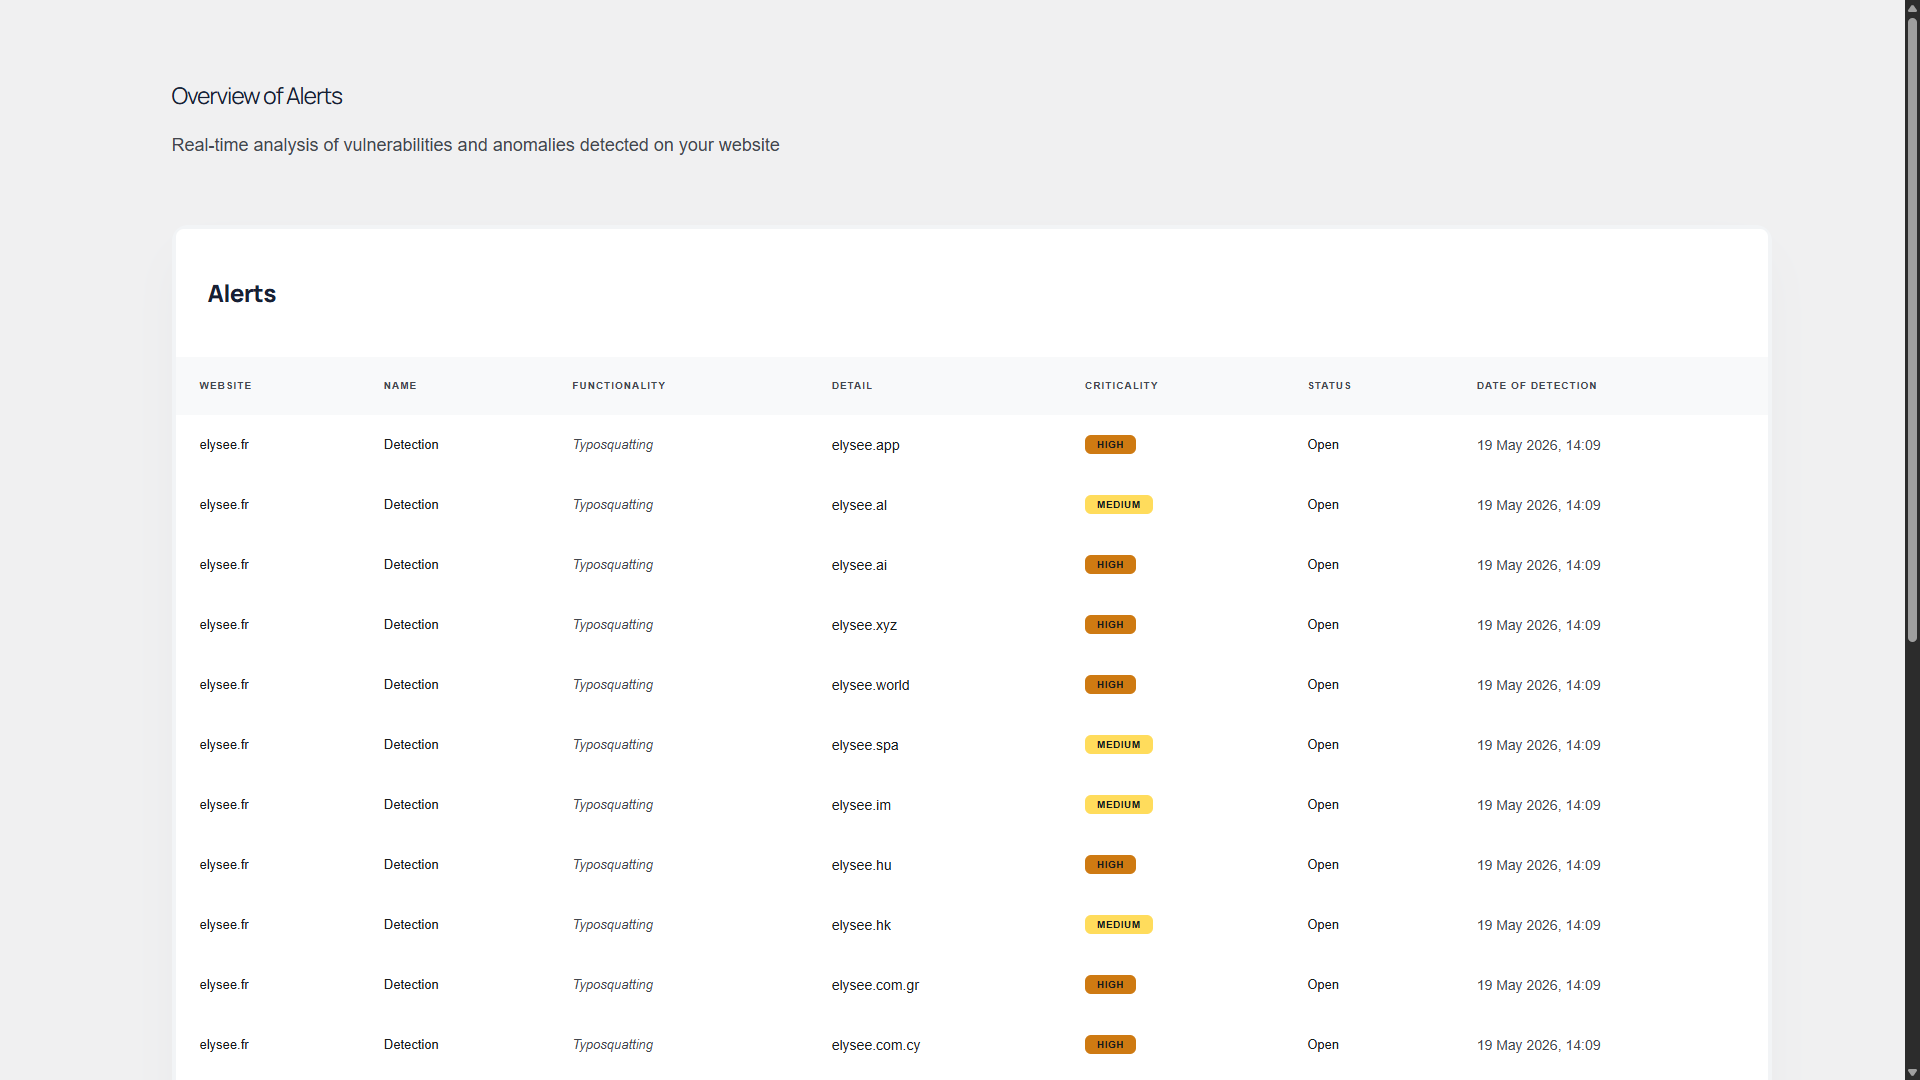
Task: Click the HIGH badge for elysee.com.gr
Action: [1110, 985]
